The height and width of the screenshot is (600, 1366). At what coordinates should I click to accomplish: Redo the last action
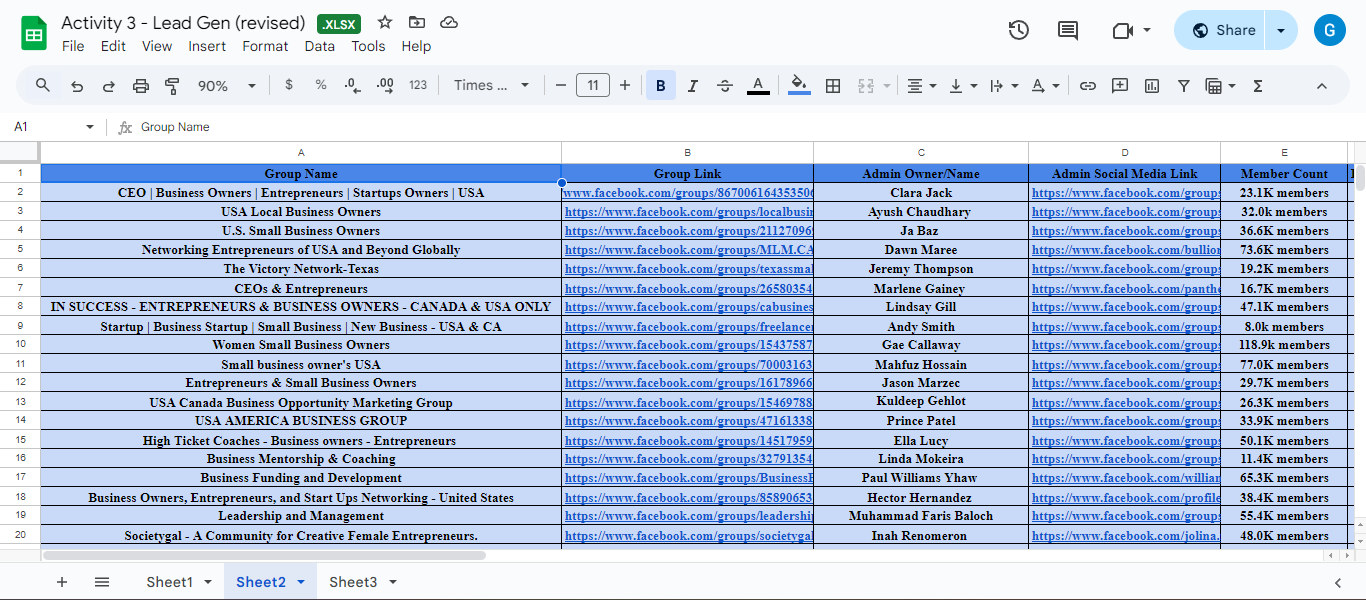[x=109, y=86]
